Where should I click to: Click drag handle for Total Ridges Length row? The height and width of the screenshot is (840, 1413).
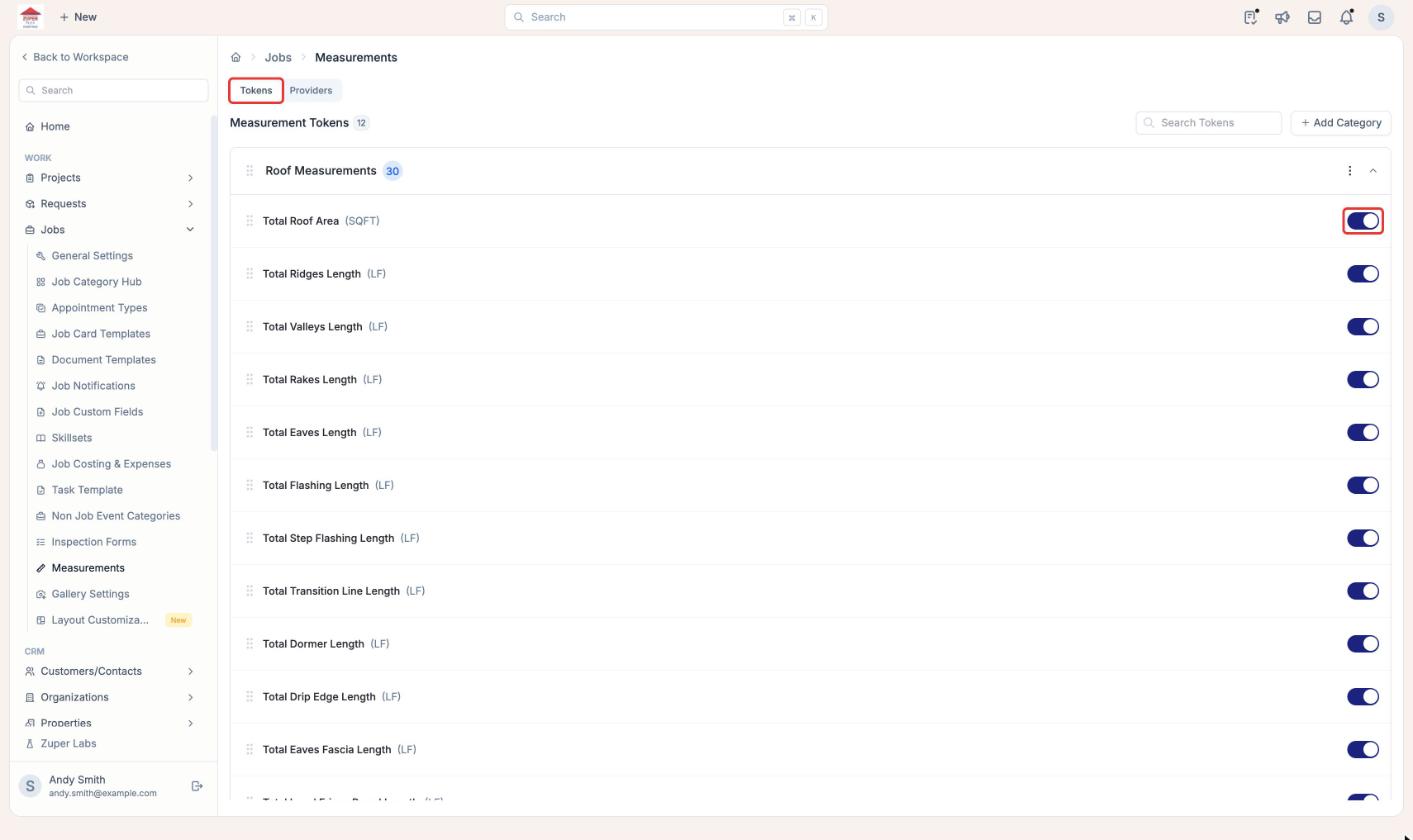tap(249, 274)
